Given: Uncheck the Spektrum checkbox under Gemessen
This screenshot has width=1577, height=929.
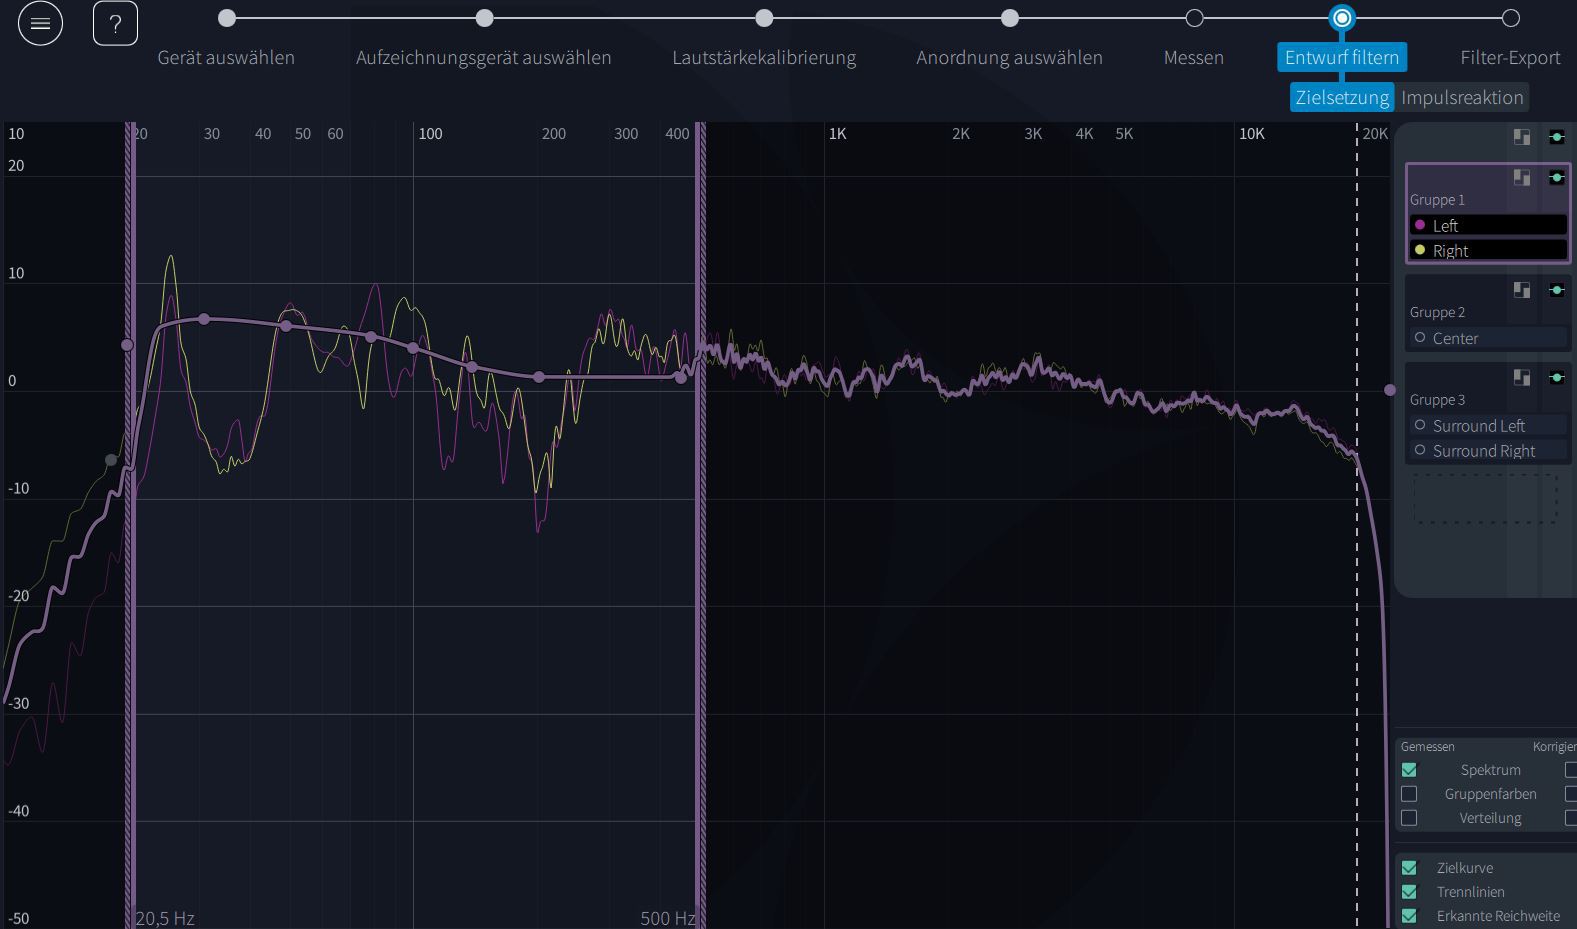Looking at the screenshot, I should click(1409, 770).
